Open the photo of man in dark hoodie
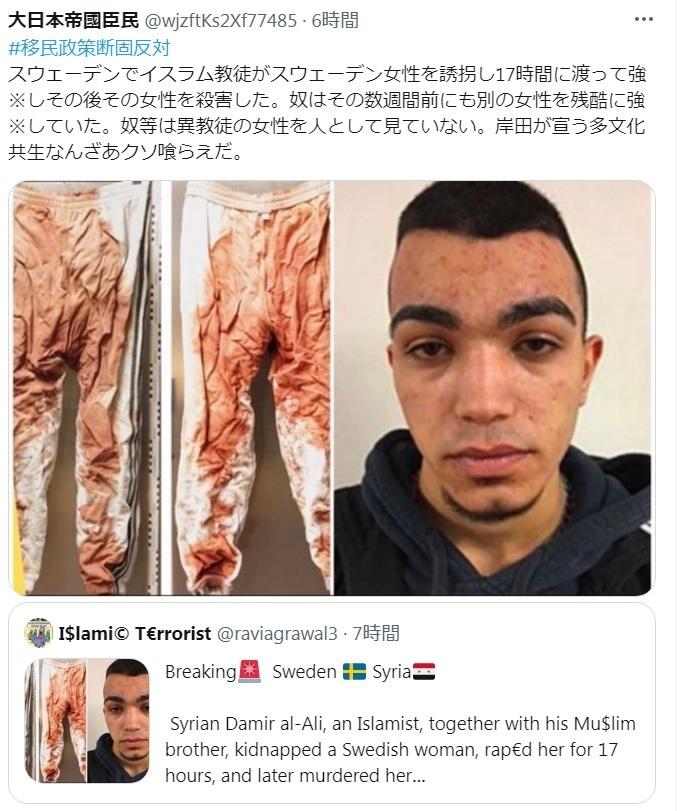Screen dimensions: 684x811 pos(494,388)
